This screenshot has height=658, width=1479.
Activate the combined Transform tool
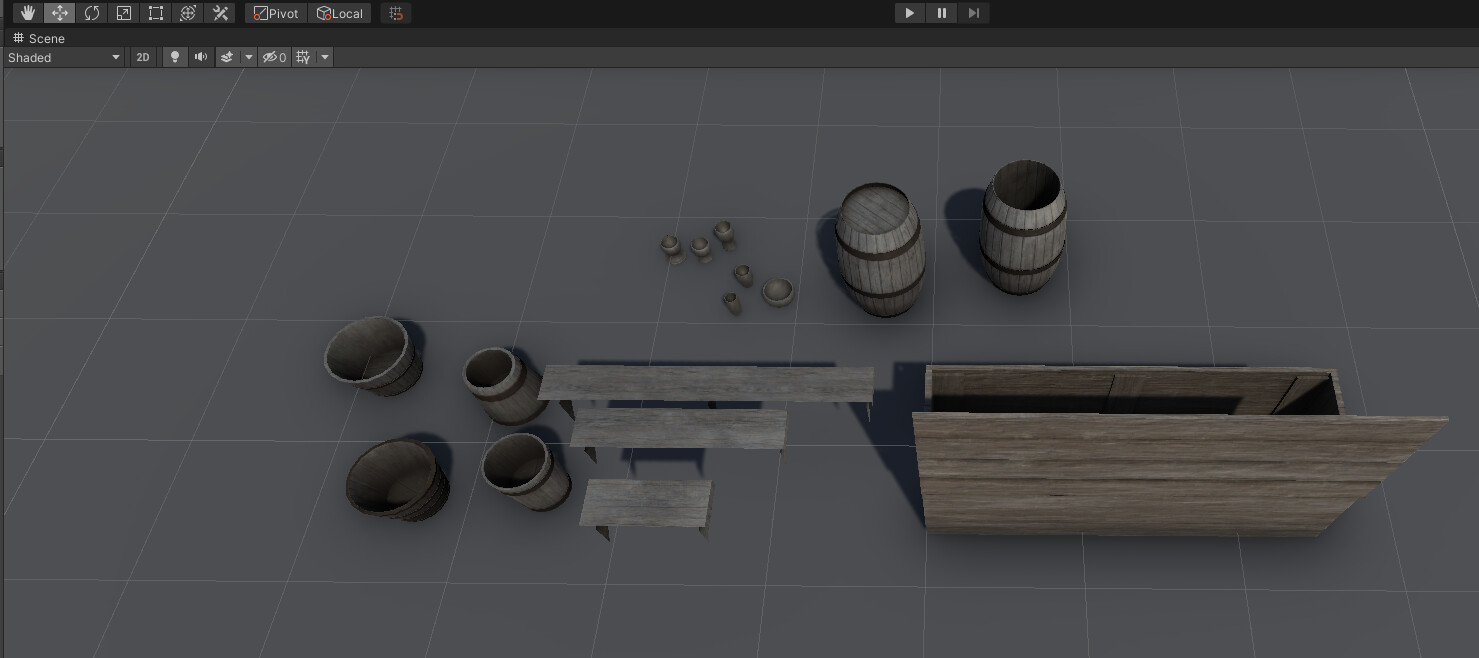point(188,12)
